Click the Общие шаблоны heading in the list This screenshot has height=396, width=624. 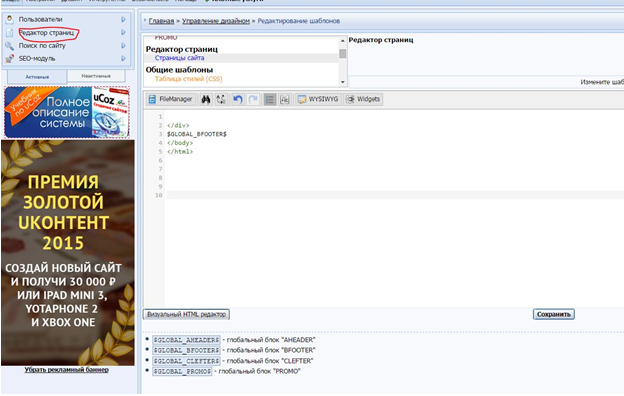click(x=179, y=70)
